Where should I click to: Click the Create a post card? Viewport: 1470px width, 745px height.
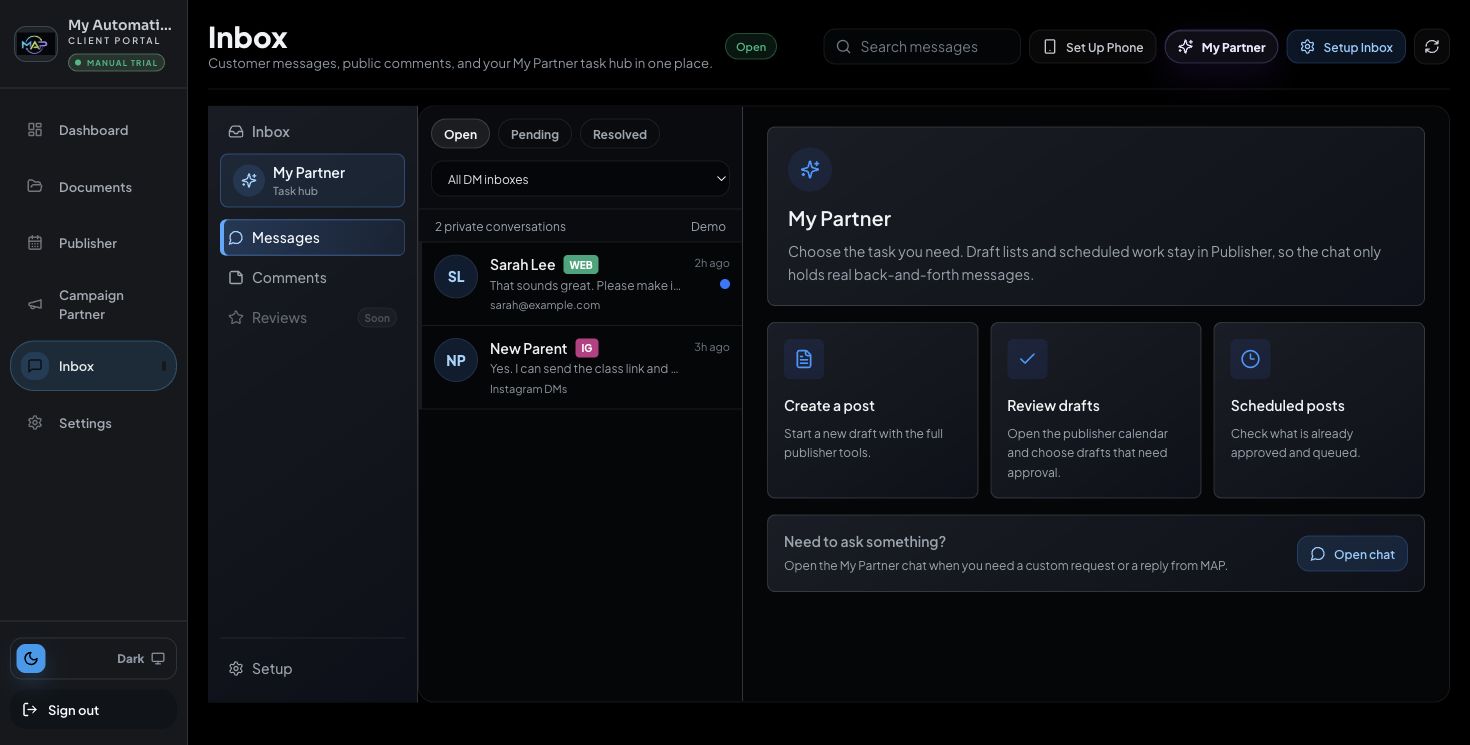872,410
